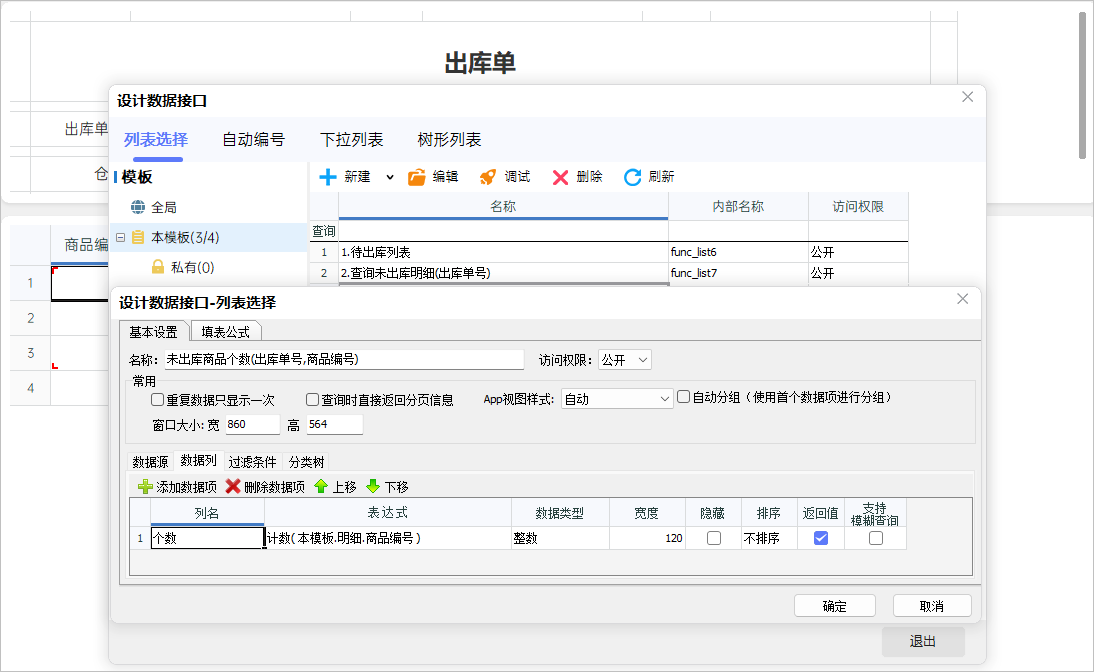The width and height of the screenshot is (1094, 672).
Task: Click the red X 删除 icon
Action: point(560,177)
